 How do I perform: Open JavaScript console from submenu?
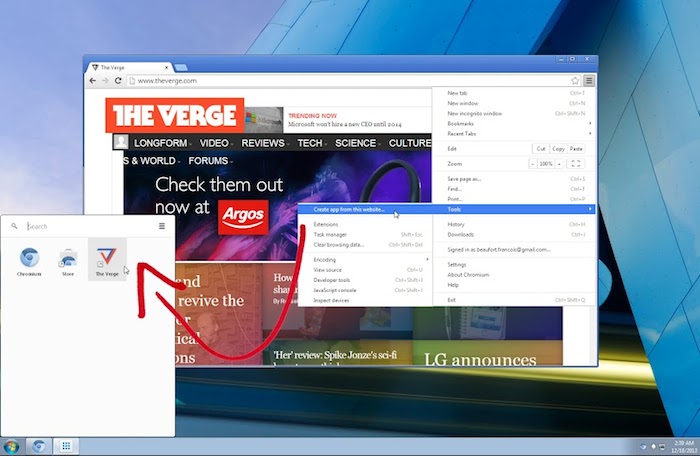[x=365, y=290]
